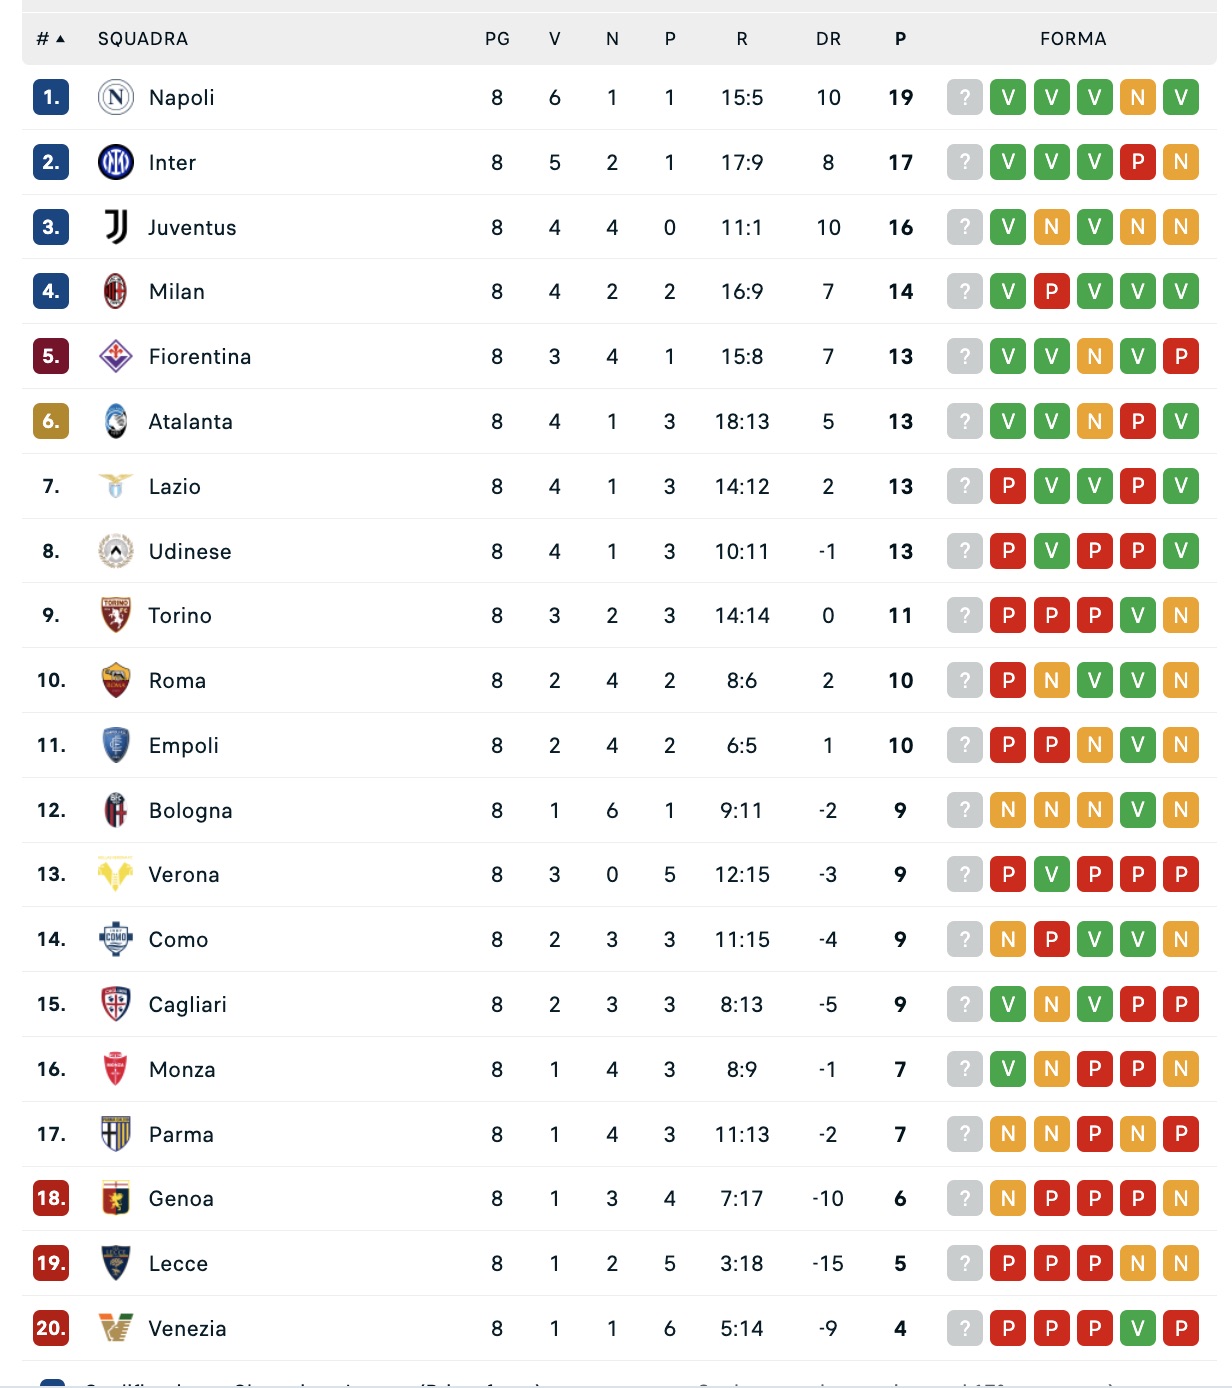Click the blue rank 1 position badge
Viewport: 1232px width, 1388px height.
(x=51, y=97)
